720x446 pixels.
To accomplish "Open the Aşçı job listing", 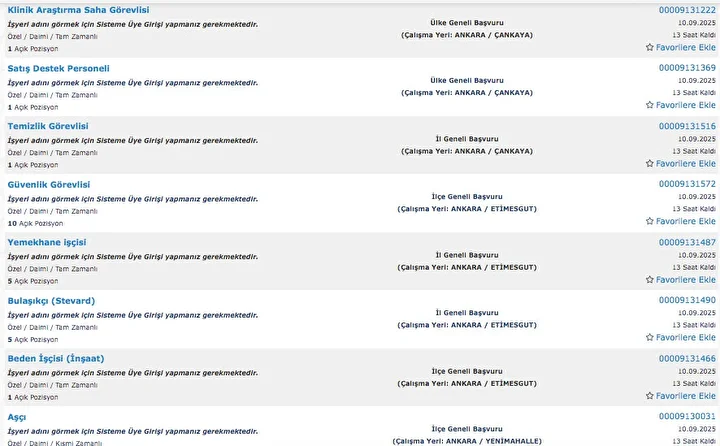I will coord(17,417).
